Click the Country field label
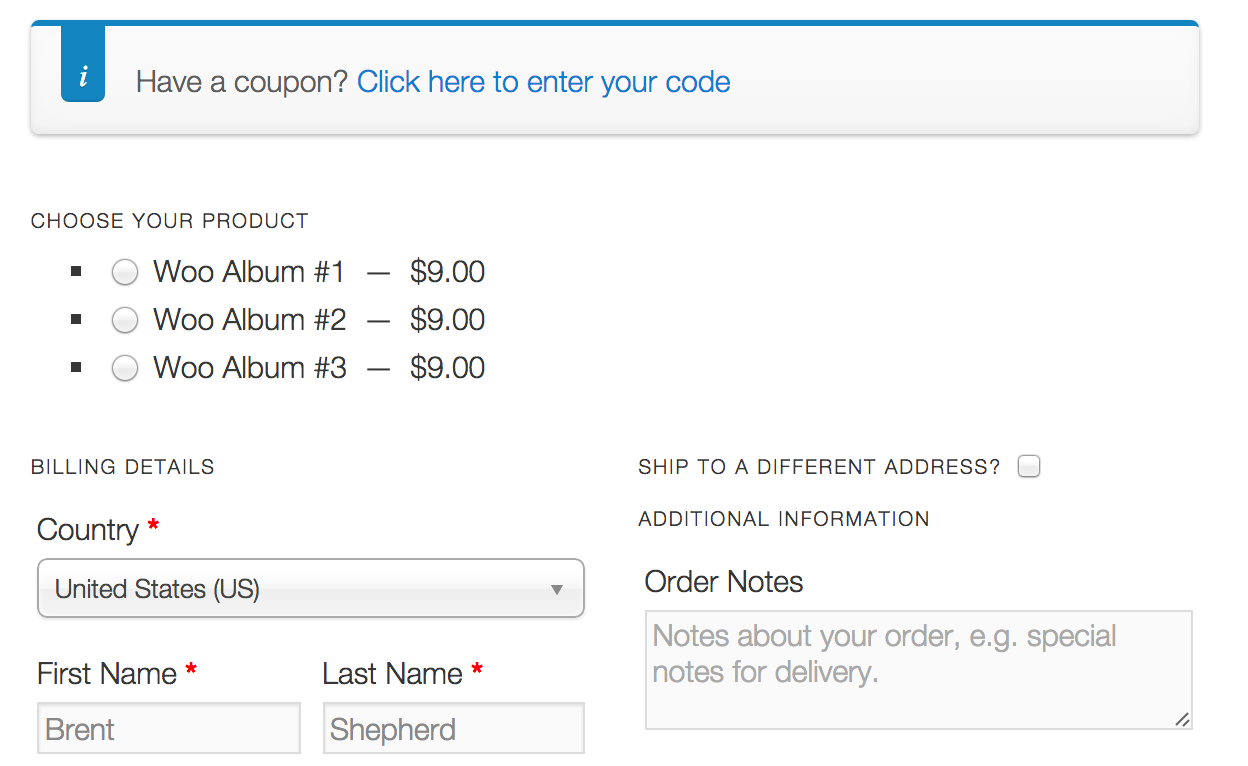This screenshot has width=1248, height=766. click(88, 530)
